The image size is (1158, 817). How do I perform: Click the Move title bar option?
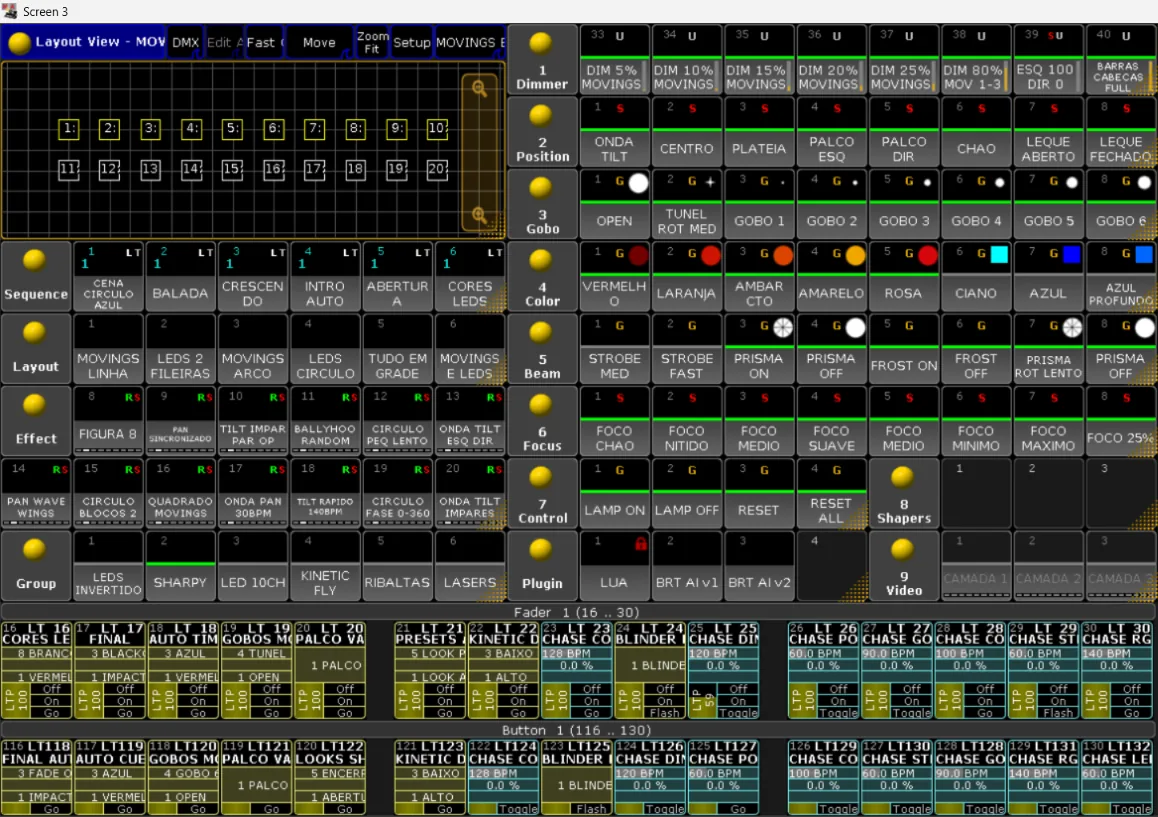[x=319, y=43]
